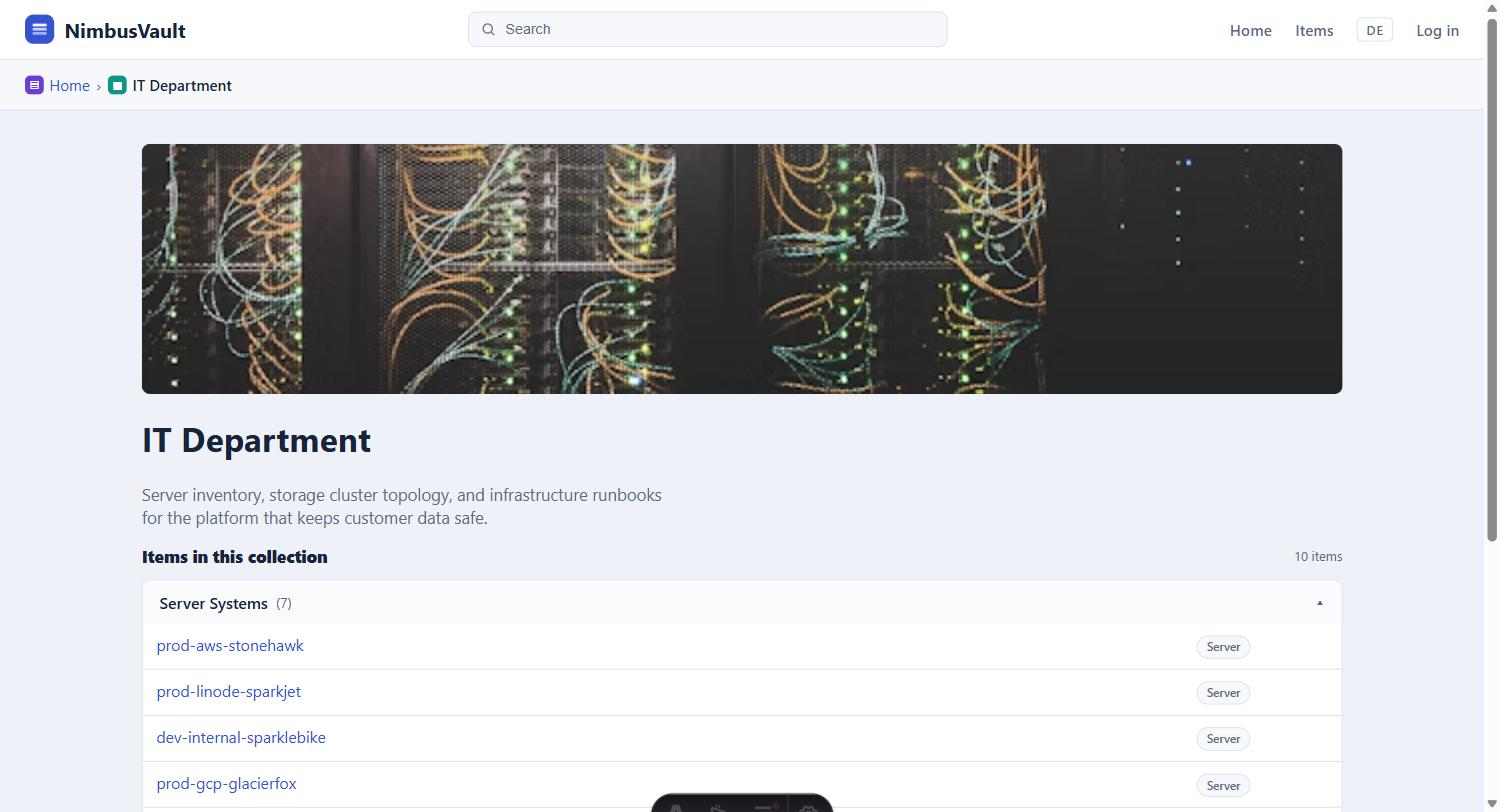Go to Home via breadcrumb link
This screenshot has height=812, width=1500.
coord(70,85)
